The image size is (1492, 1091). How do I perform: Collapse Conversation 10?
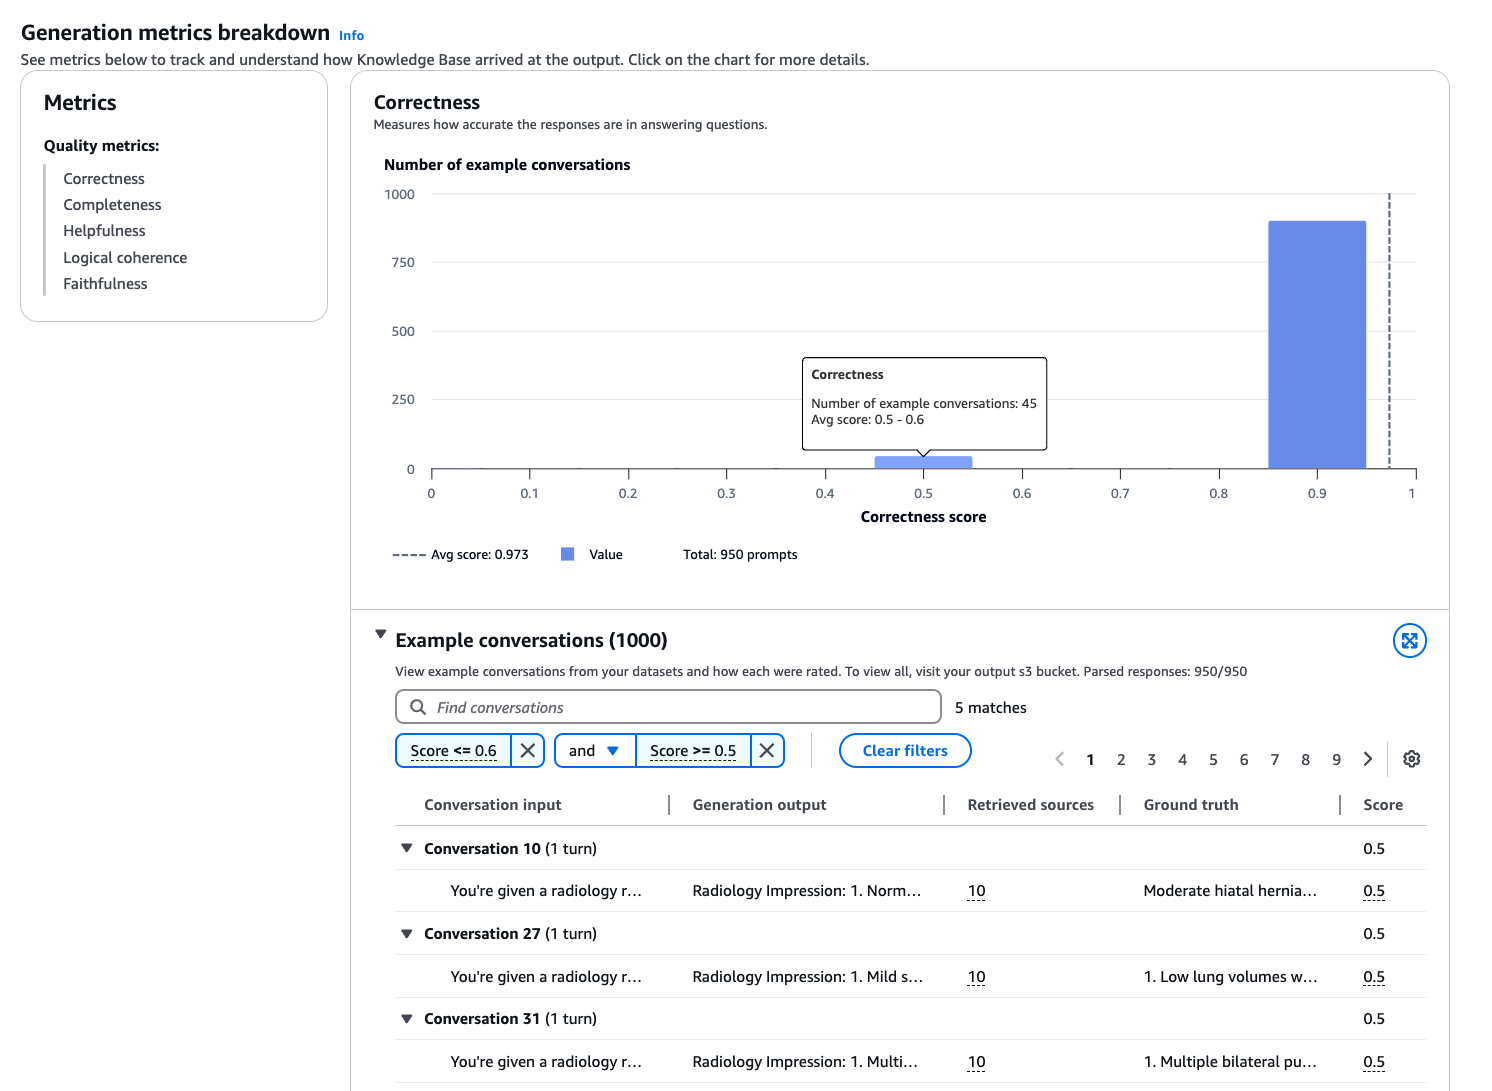point(406,847)
